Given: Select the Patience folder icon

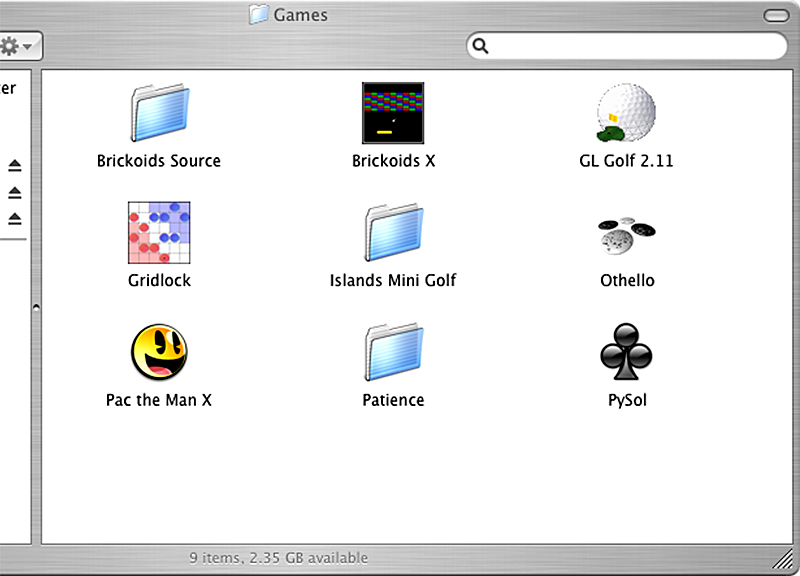Looking at the screenshot, I should coord(393,352).
